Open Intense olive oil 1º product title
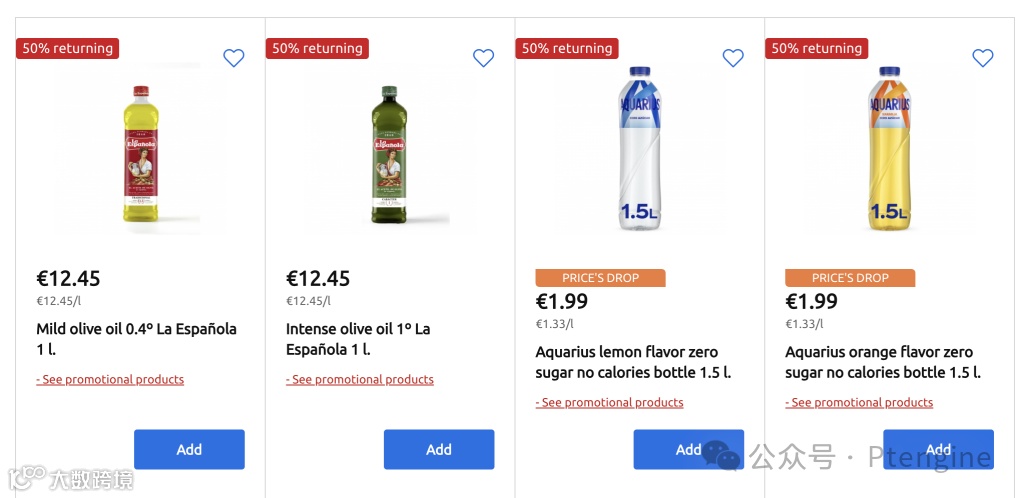Viewport: 1024px width, 498px height. click(x=358, y=339)
